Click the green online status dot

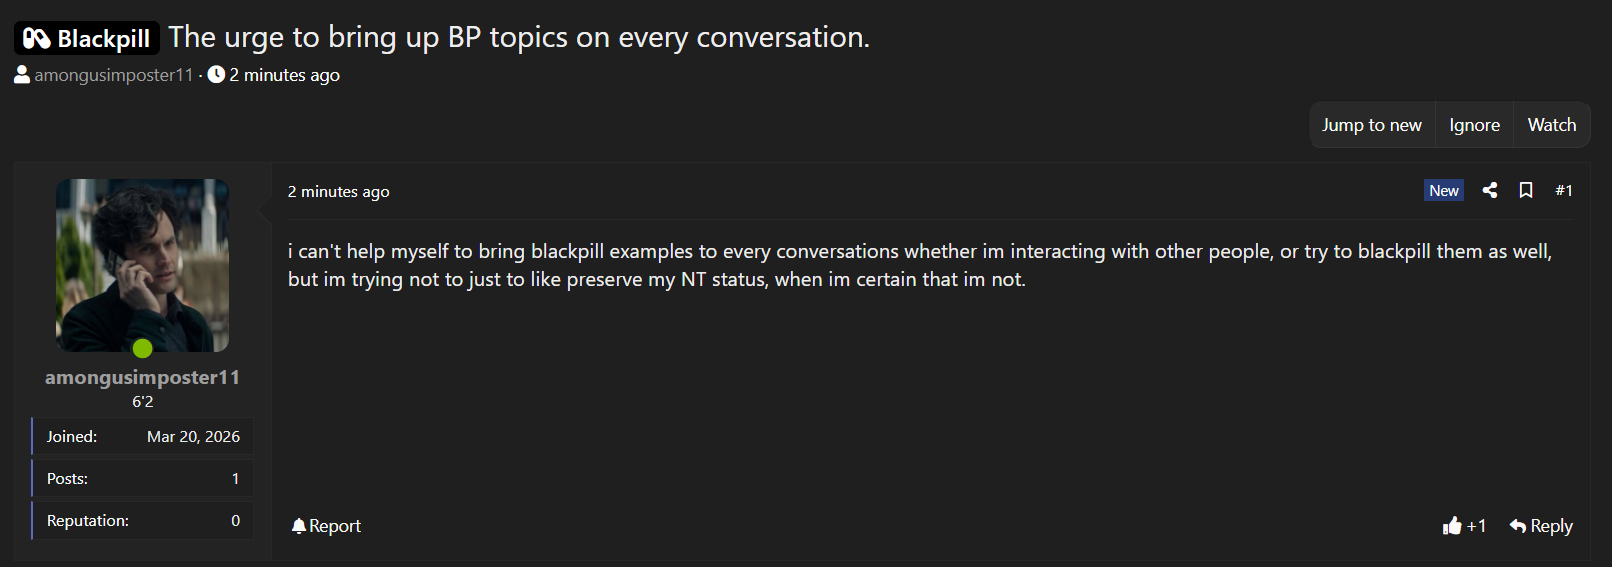(x=143, y=348)
